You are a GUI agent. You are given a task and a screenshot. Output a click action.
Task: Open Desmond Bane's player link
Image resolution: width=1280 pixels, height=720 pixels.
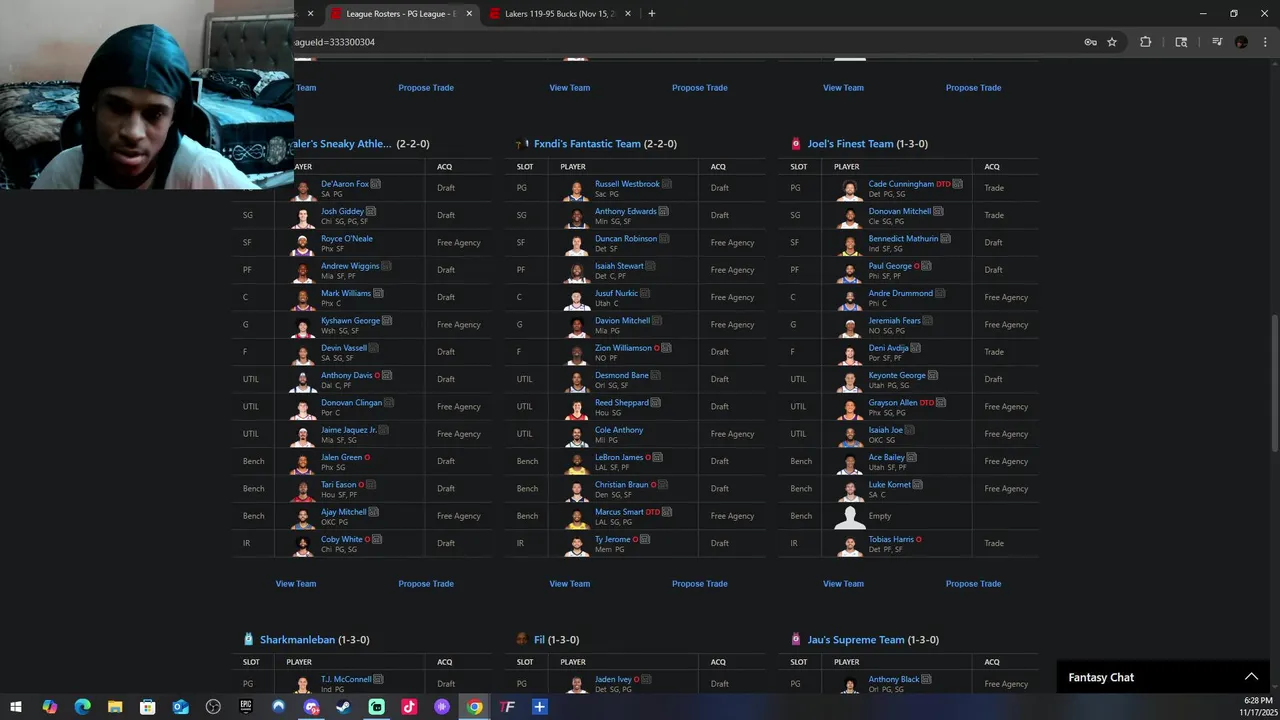622,375
